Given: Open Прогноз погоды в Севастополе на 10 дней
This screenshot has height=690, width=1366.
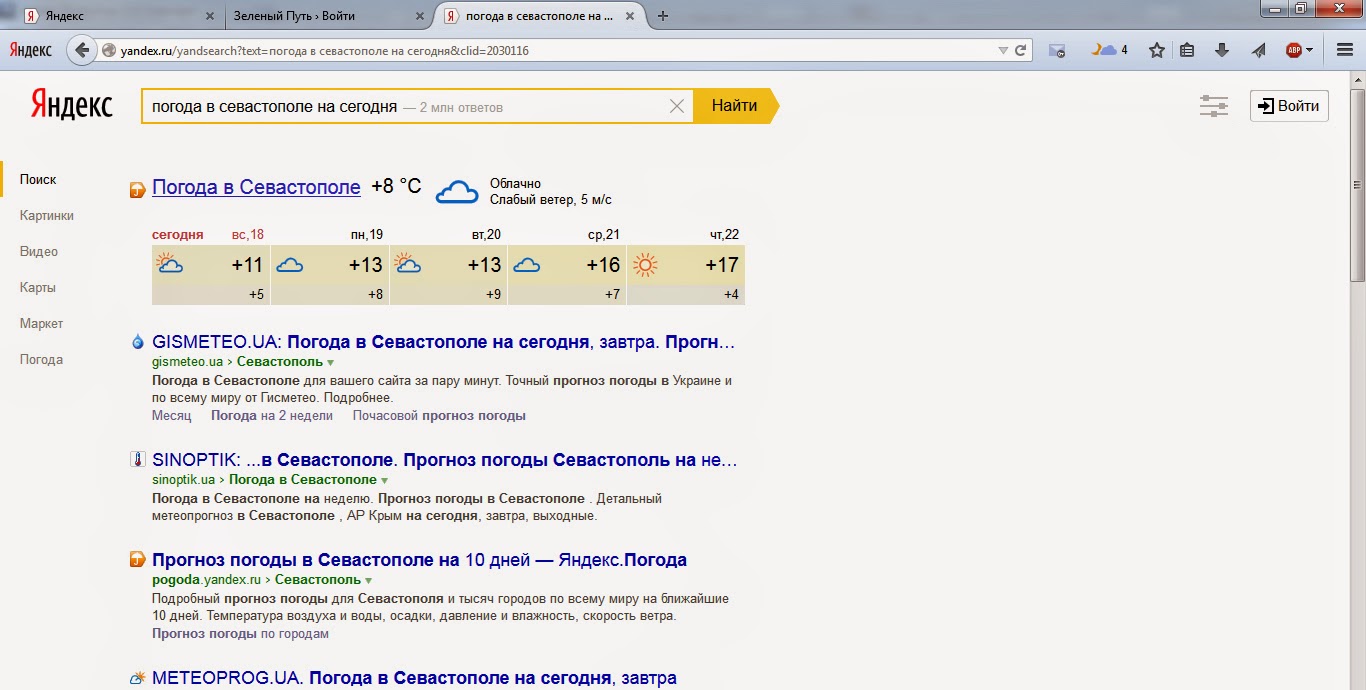Looking at the screenshot, I should coord(419,559).
